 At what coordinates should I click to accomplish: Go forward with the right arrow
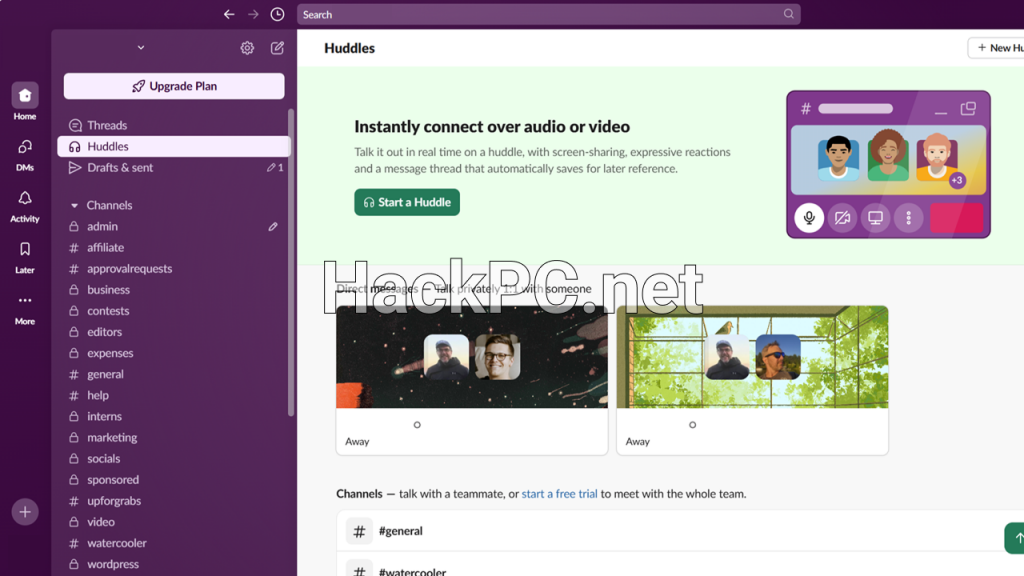point(253,14)
